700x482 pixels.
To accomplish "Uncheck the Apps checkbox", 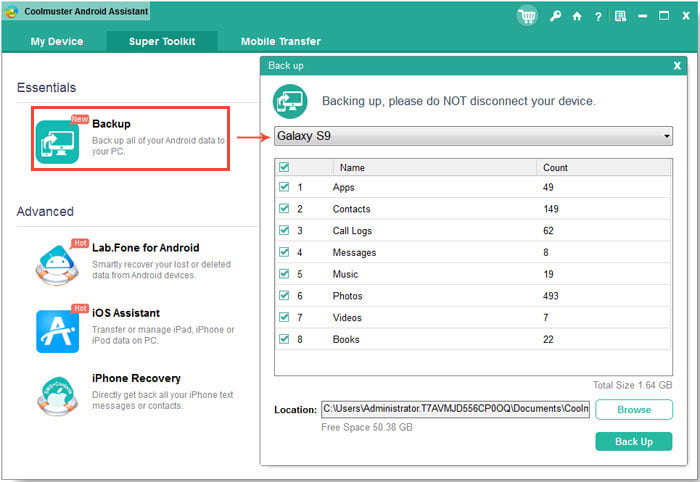I will point(284,187).
